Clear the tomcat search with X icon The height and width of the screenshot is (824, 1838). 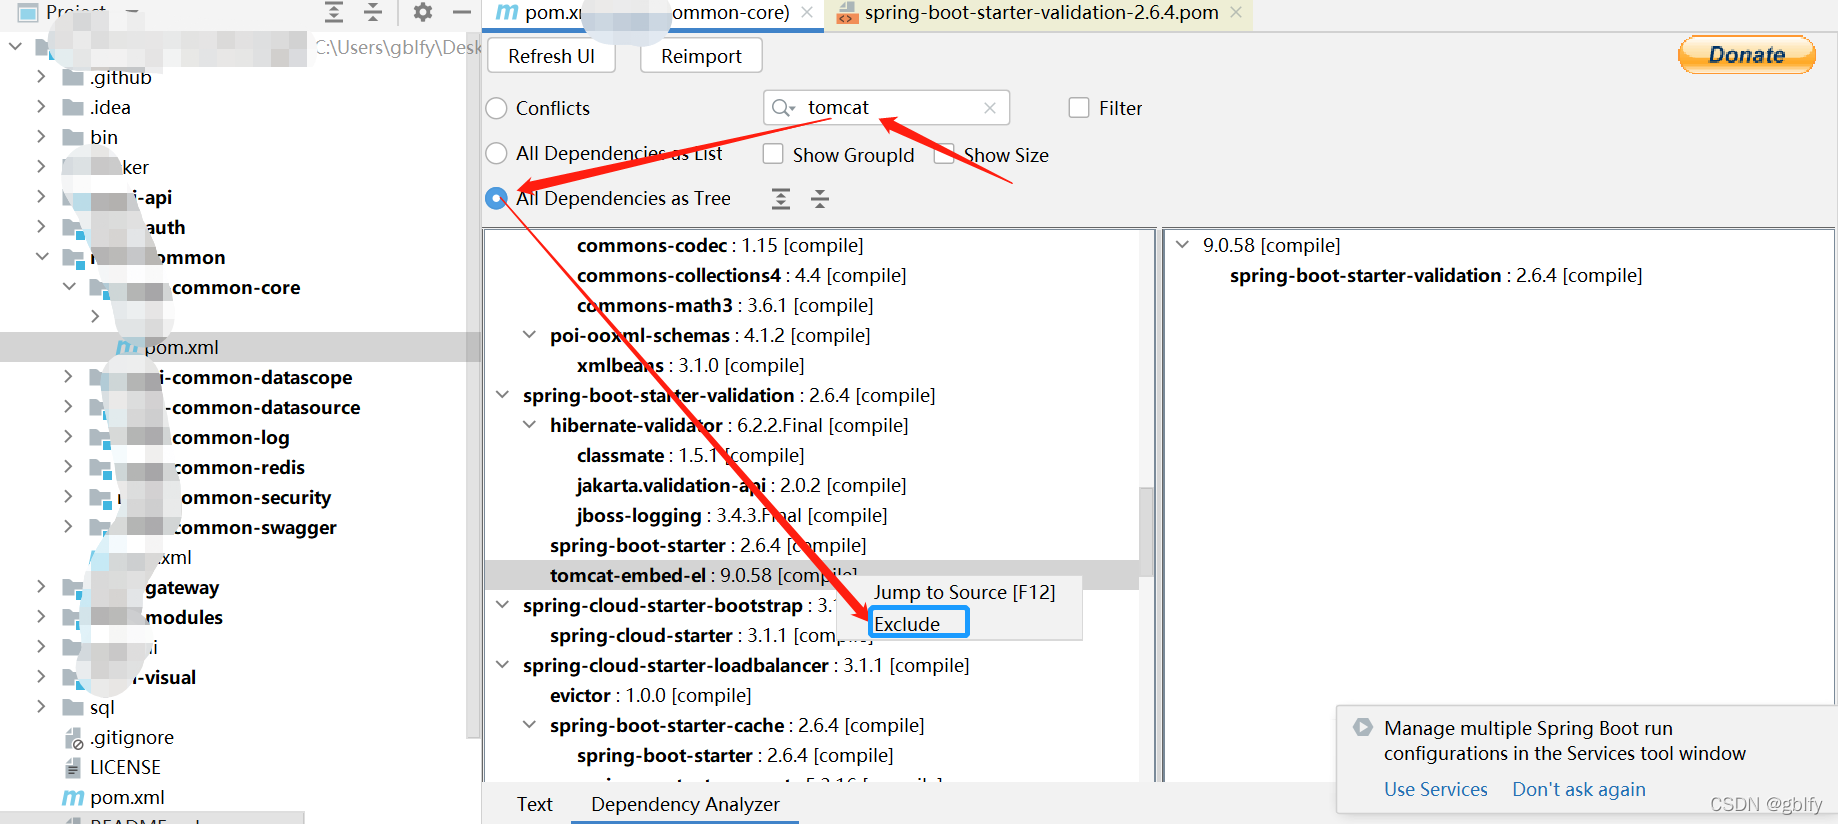[x=990, y=108]
